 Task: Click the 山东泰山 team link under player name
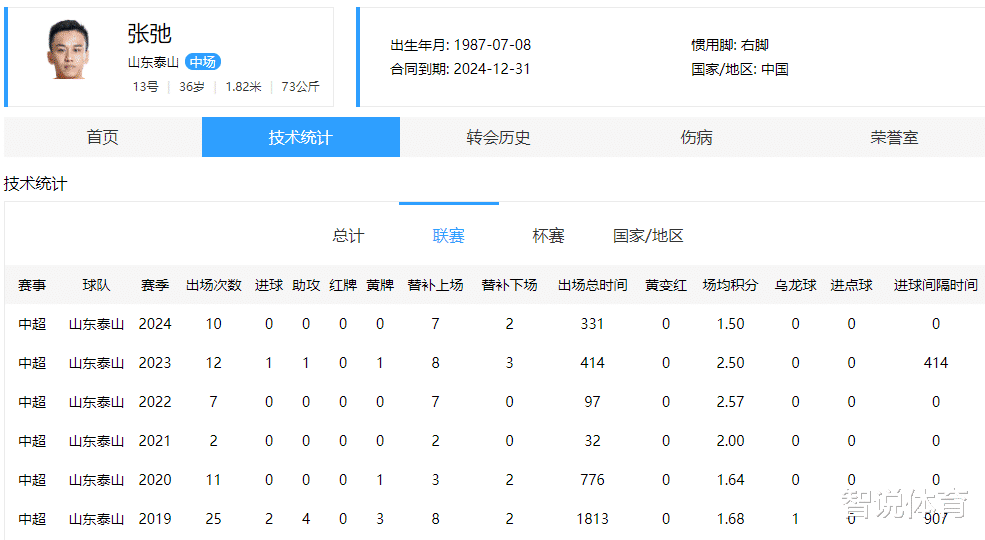tap(153, 62)
